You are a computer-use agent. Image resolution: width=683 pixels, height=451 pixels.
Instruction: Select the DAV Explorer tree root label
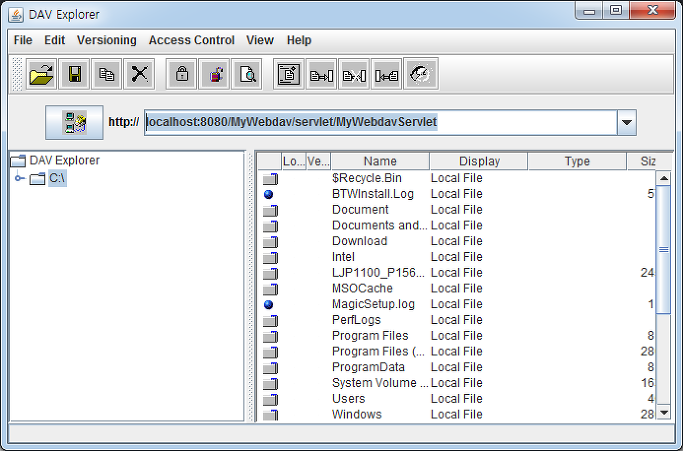pyautogui.click(x=64, y=160)
